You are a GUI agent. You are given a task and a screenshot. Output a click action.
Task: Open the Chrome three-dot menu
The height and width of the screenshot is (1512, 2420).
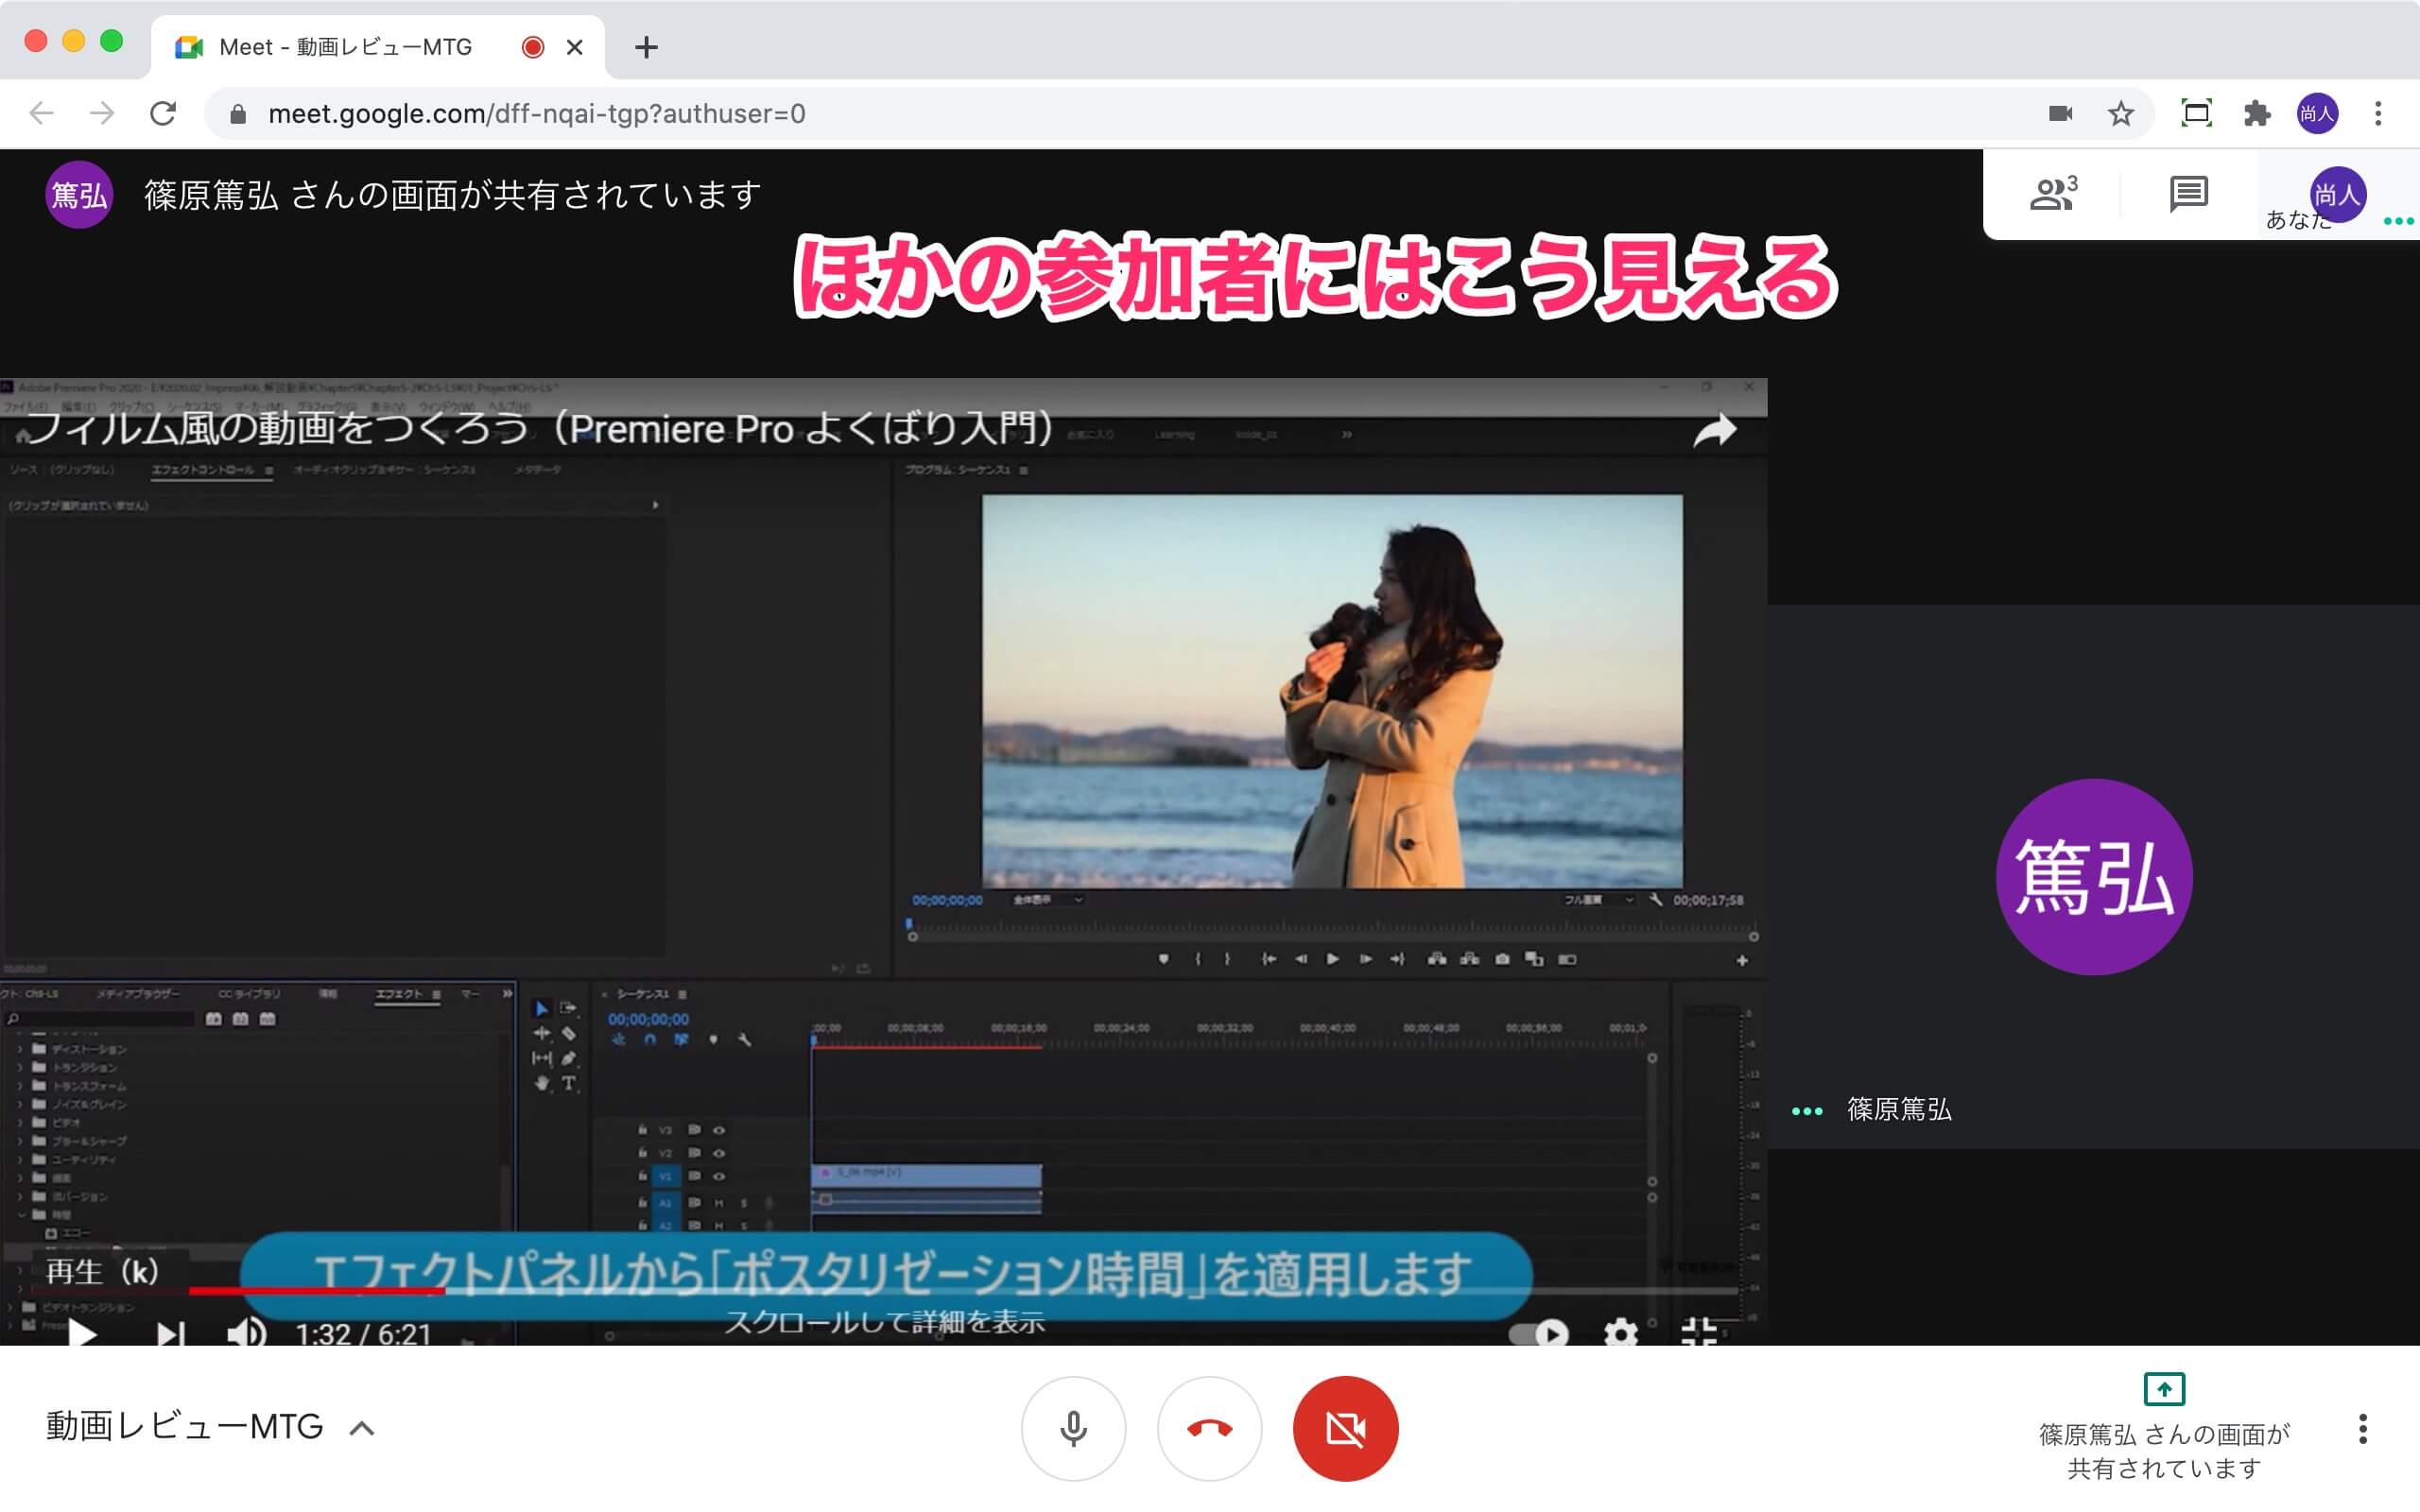coord(2378,114)
